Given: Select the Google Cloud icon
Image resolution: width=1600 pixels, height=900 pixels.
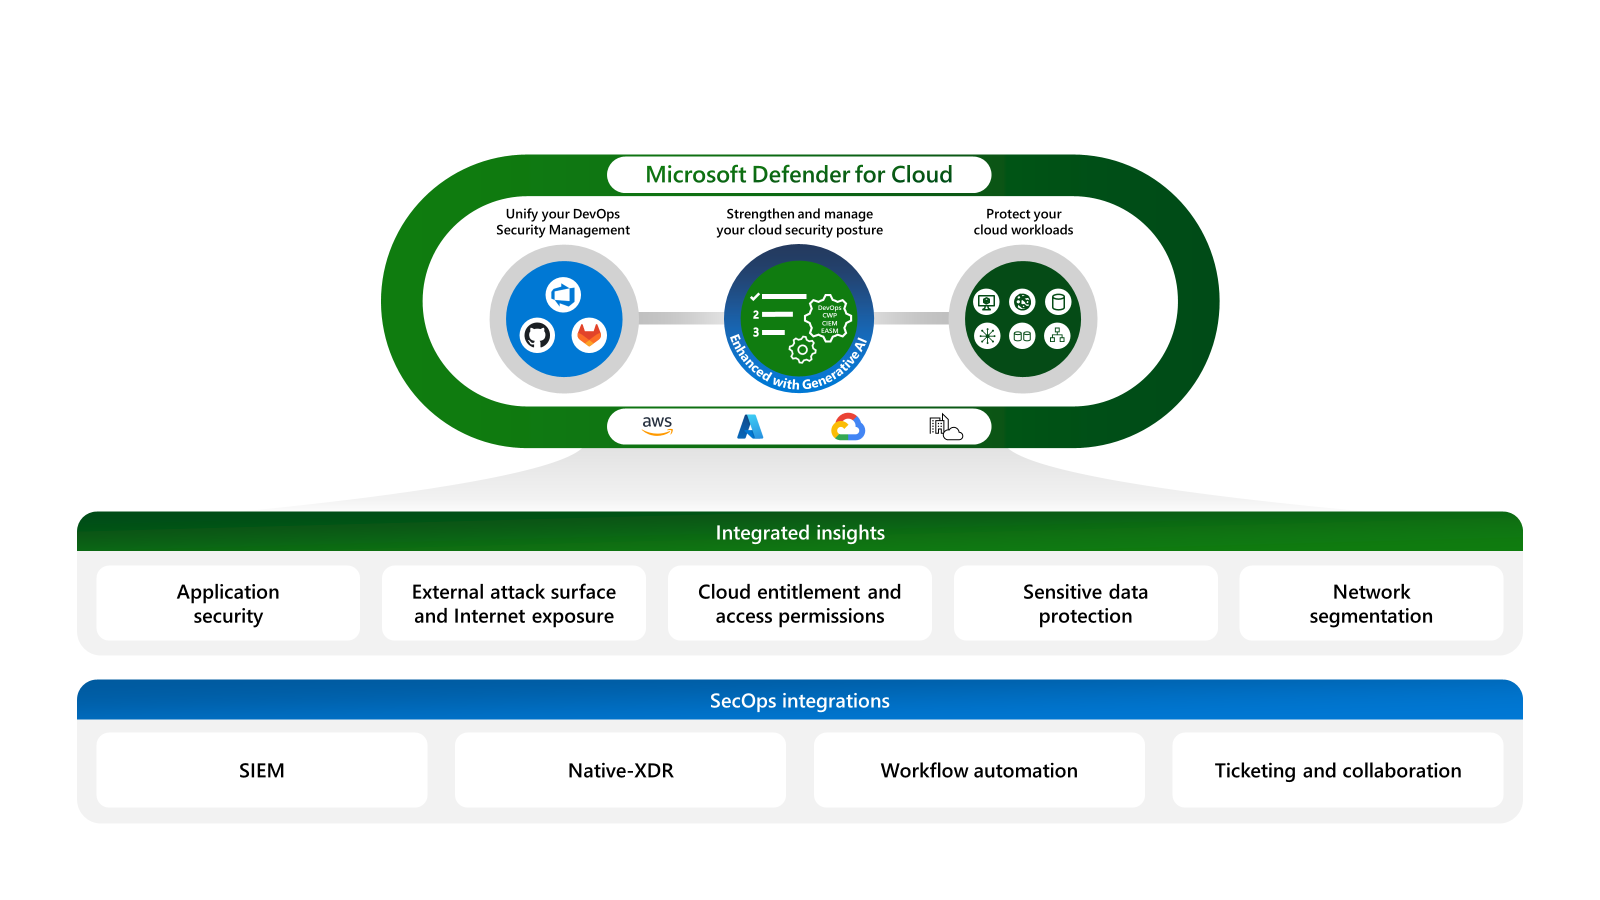Looking at the screenshot, I should [x=846, y=425].
